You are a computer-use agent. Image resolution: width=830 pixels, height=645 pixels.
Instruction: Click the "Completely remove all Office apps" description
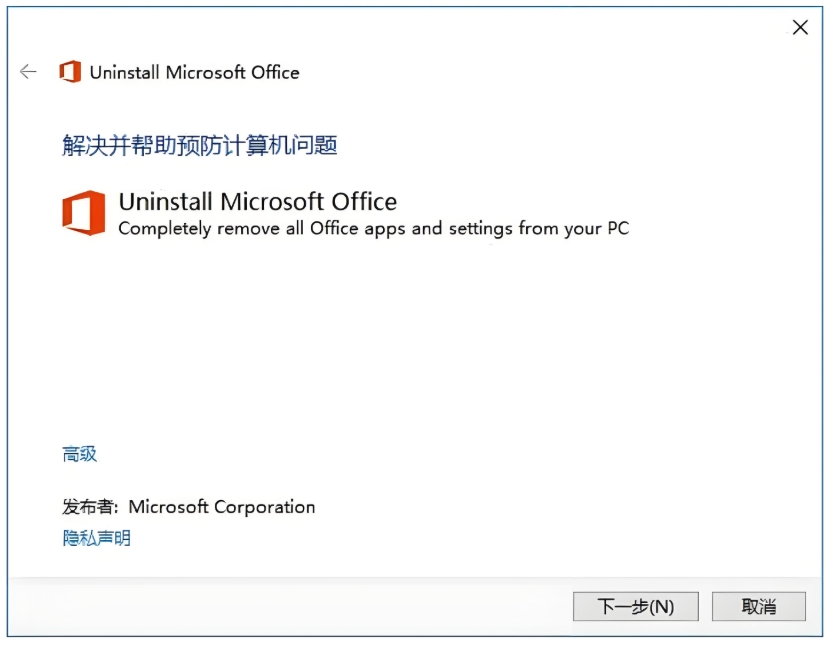click(x=373, y=228)
